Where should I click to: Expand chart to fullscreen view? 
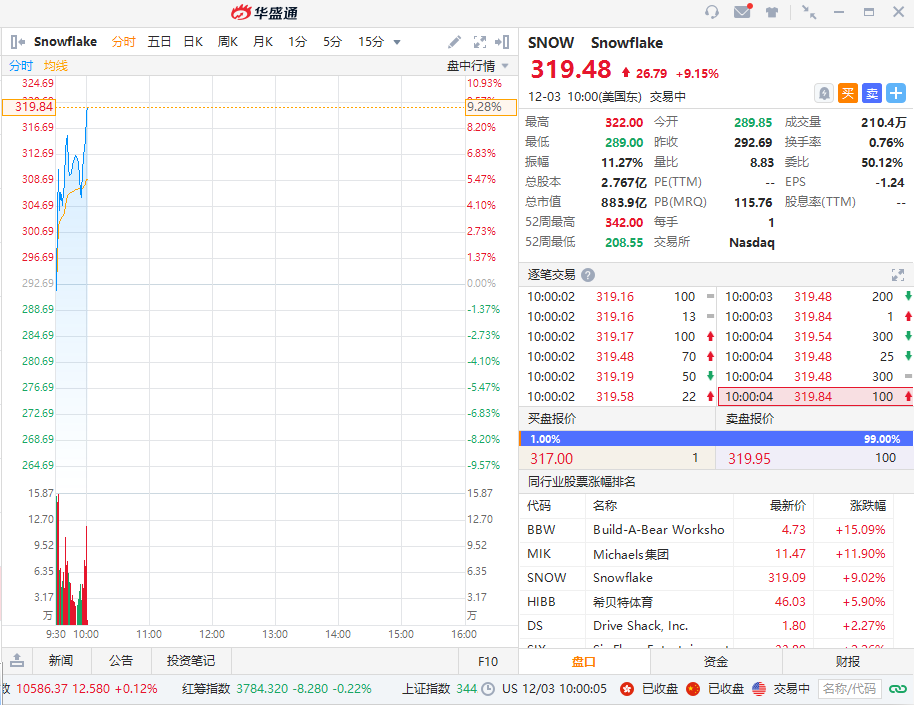479,42
